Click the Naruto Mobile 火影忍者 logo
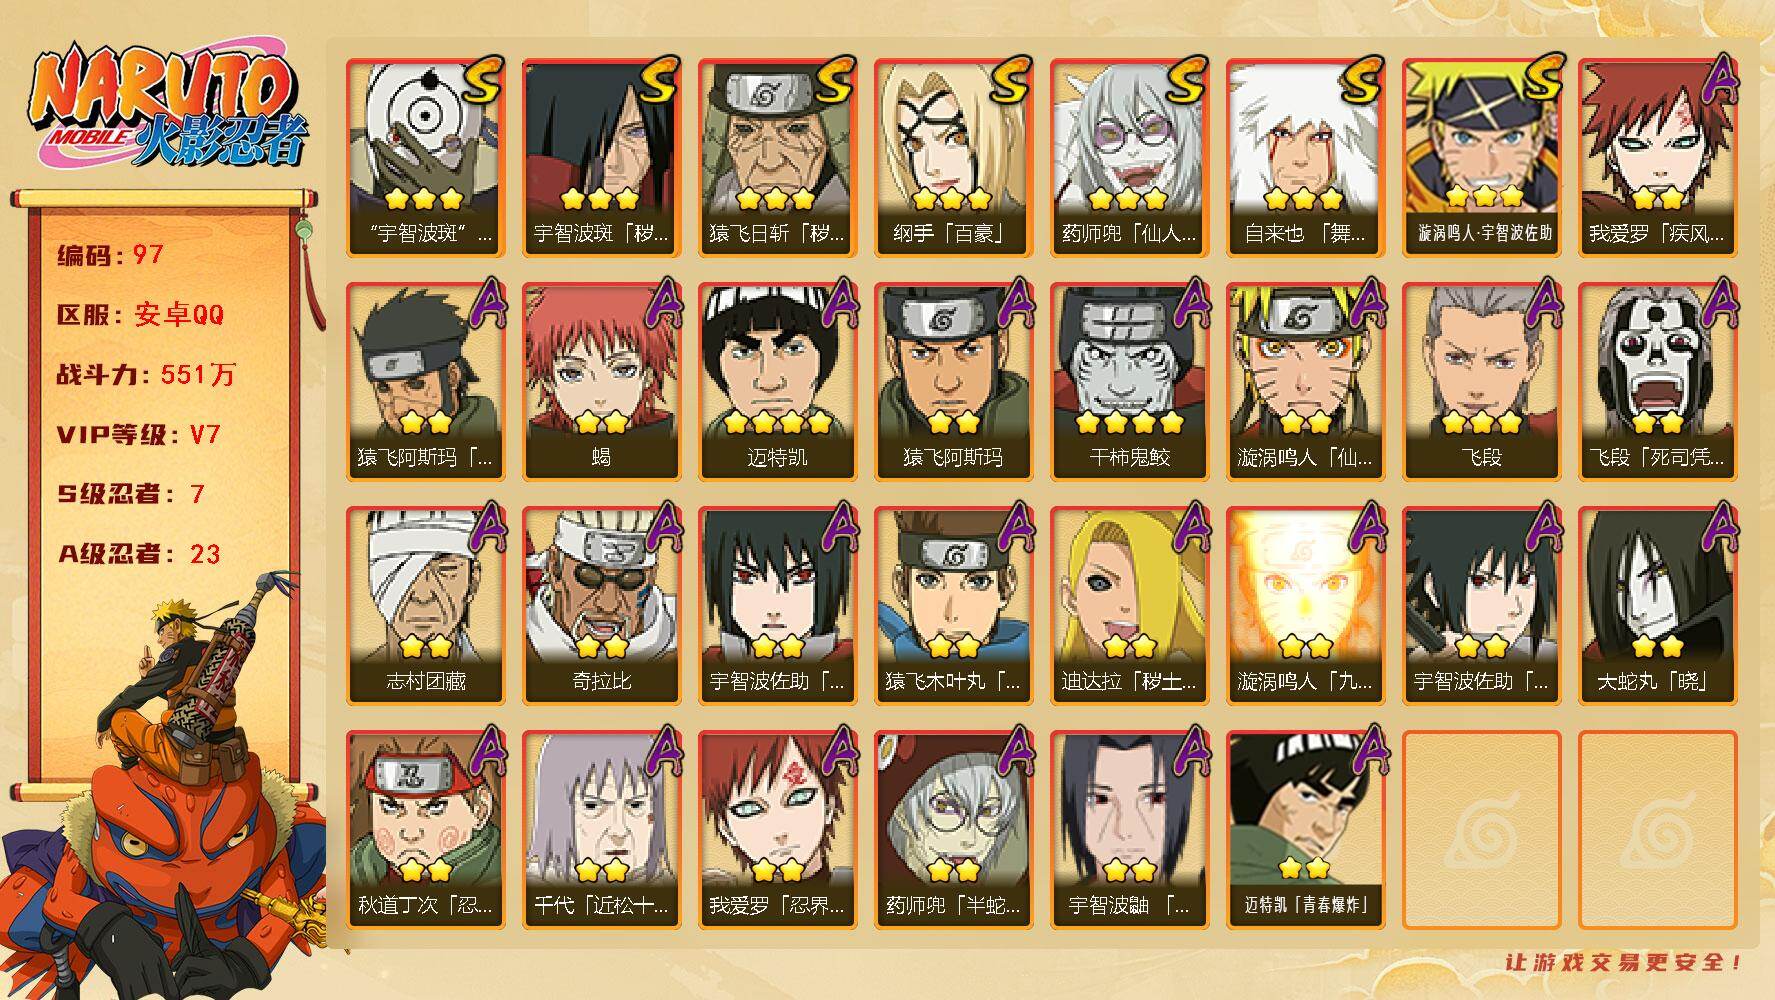 170,110
